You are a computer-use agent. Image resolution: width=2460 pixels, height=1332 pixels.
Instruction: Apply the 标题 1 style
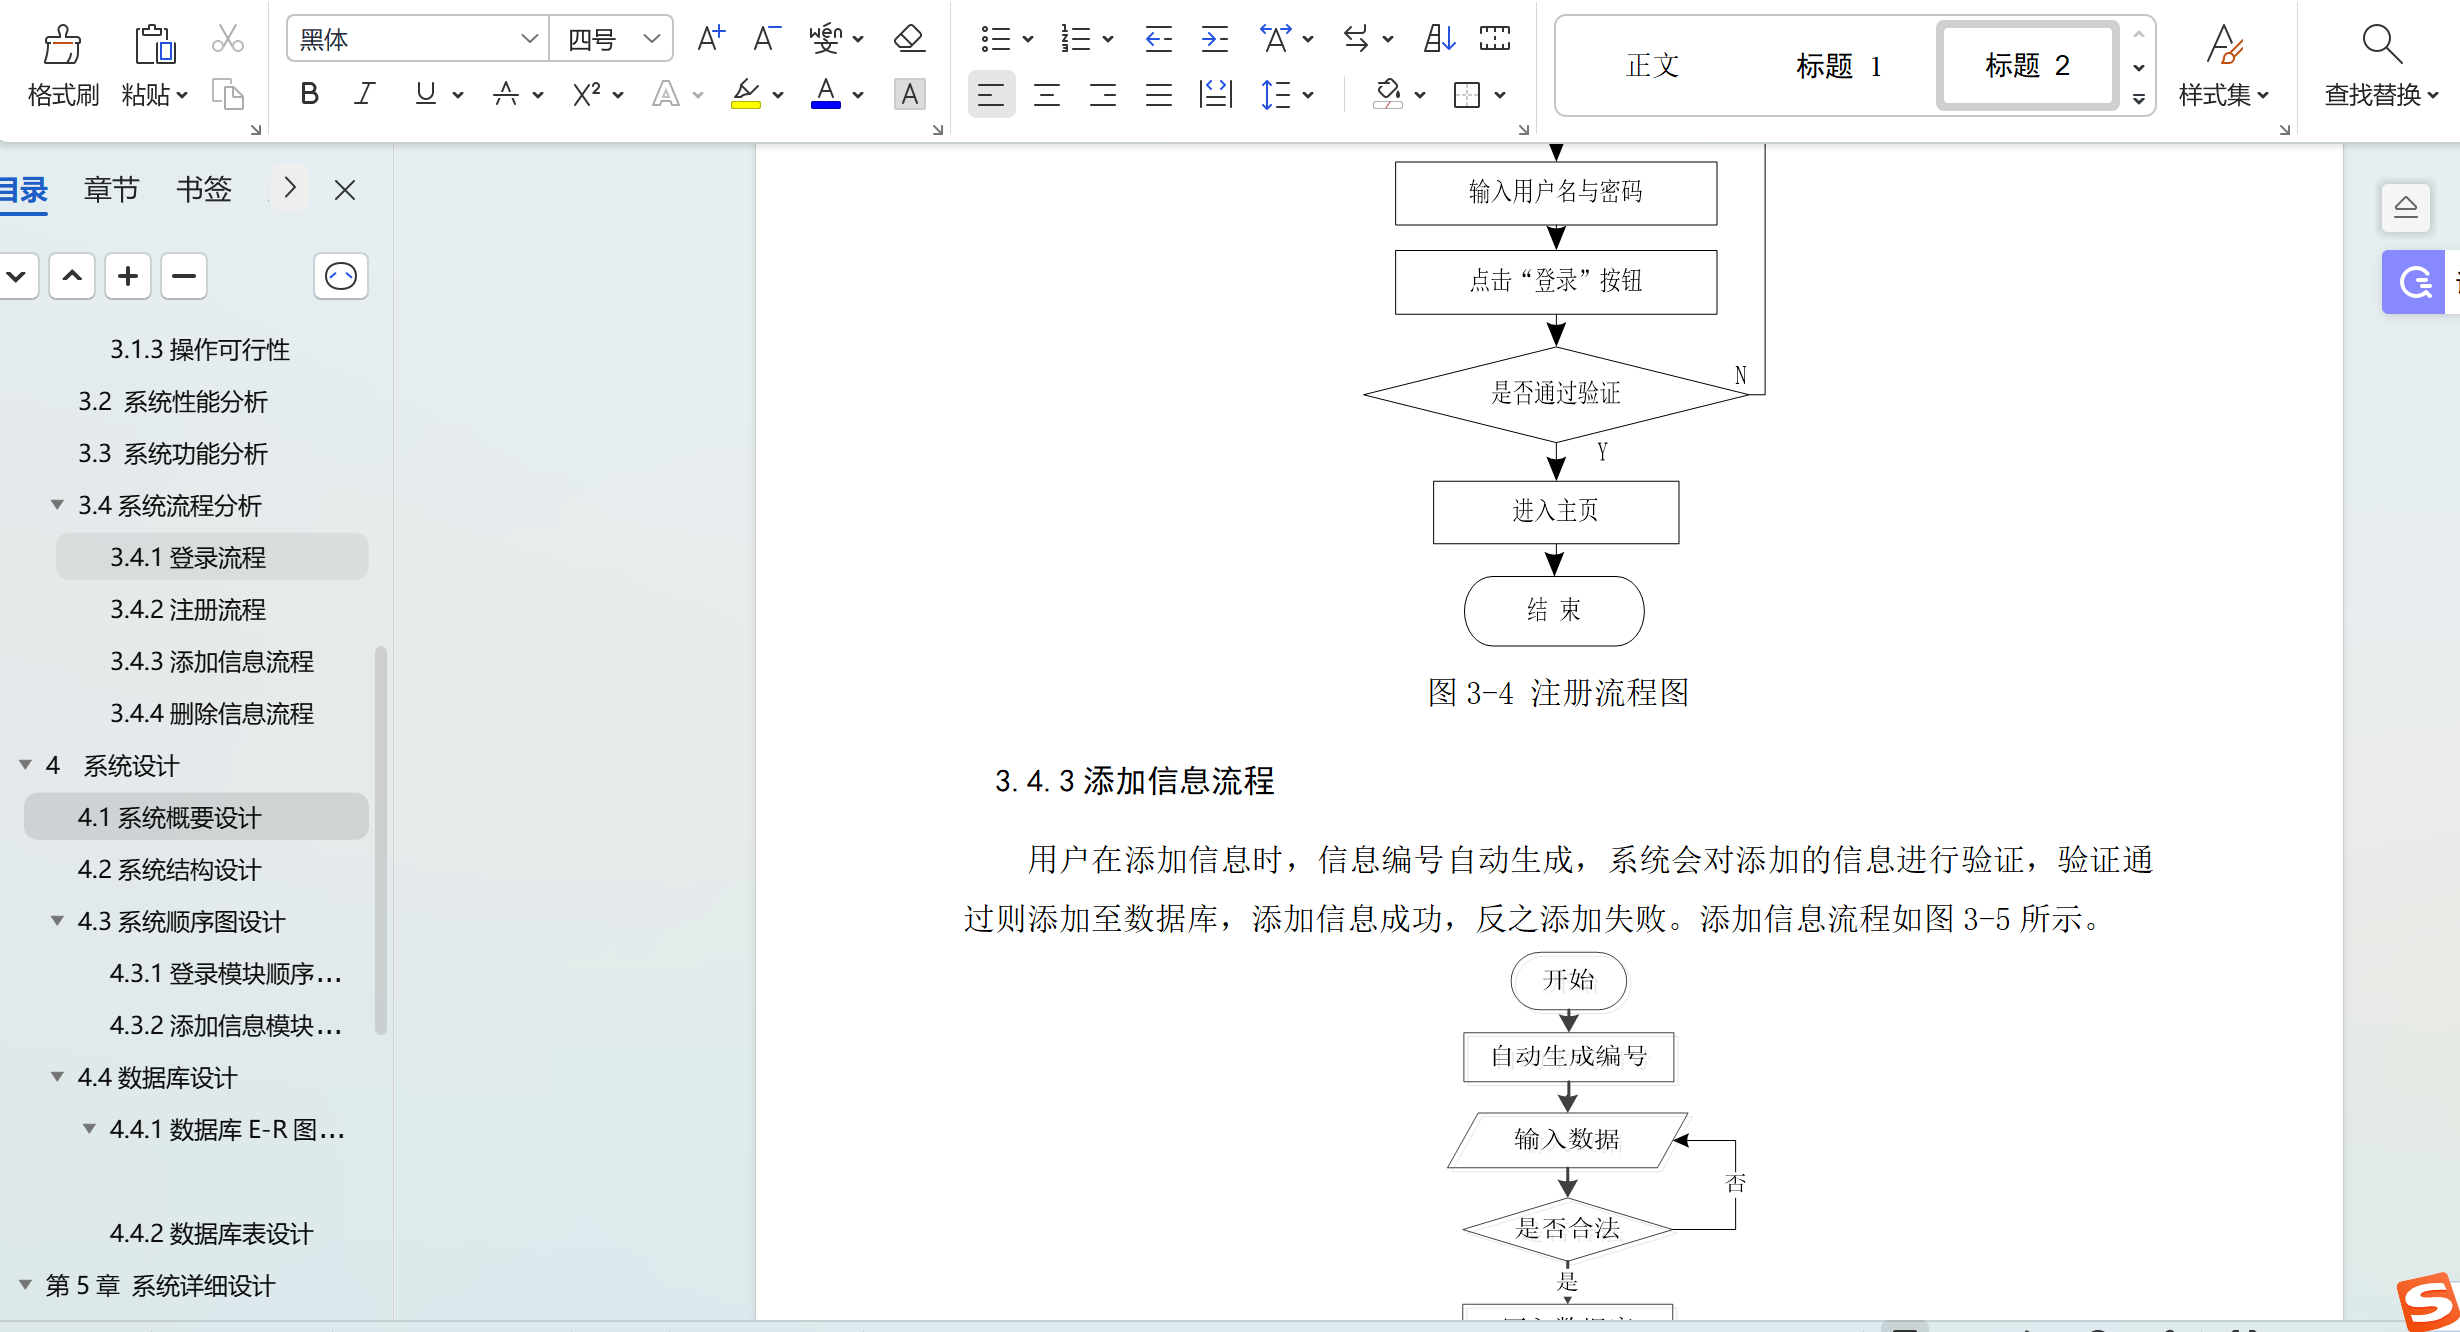1838,66
